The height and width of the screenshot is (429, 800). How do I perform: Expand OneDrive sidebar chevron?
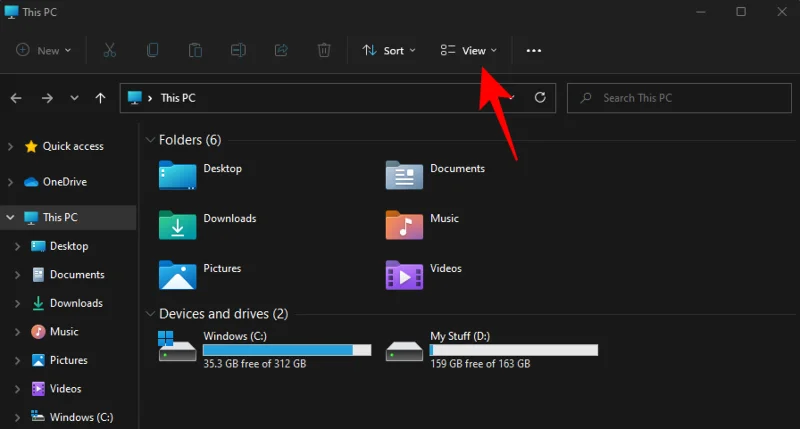(x=10, y=182)
